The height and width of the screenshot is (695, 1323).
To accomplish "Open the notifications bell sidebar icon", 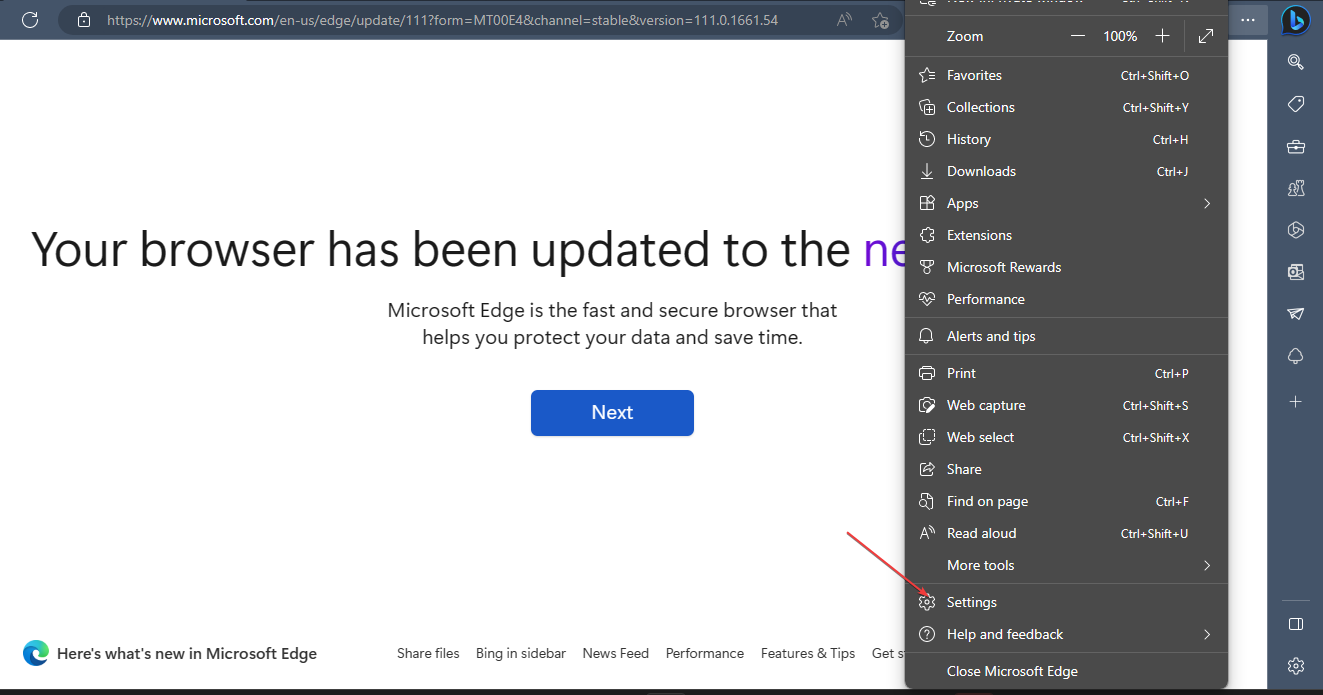I will (1295, 355).
